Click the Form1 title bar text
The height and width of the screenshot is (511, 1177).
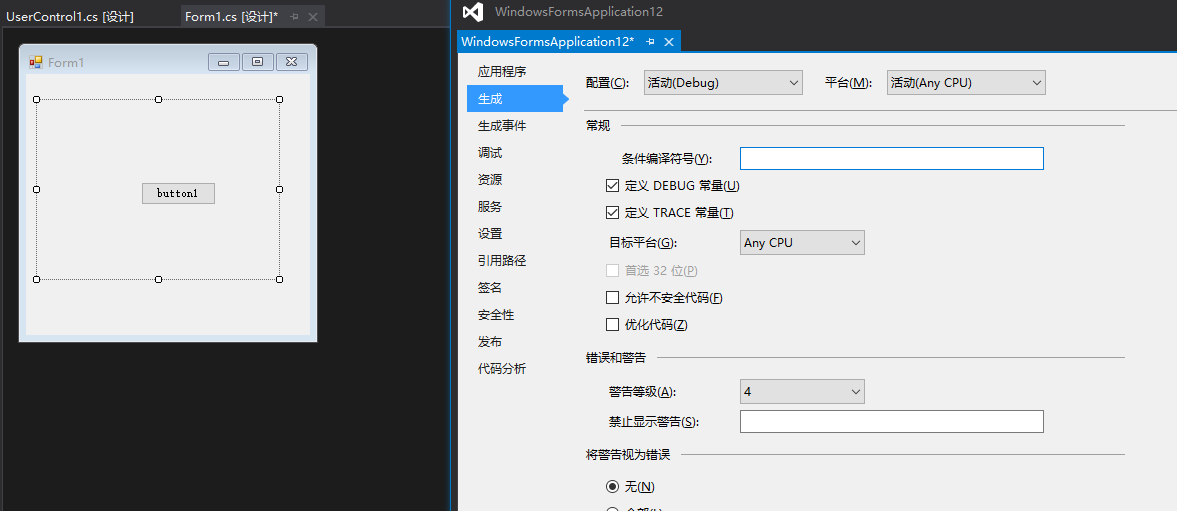(66, 62)
